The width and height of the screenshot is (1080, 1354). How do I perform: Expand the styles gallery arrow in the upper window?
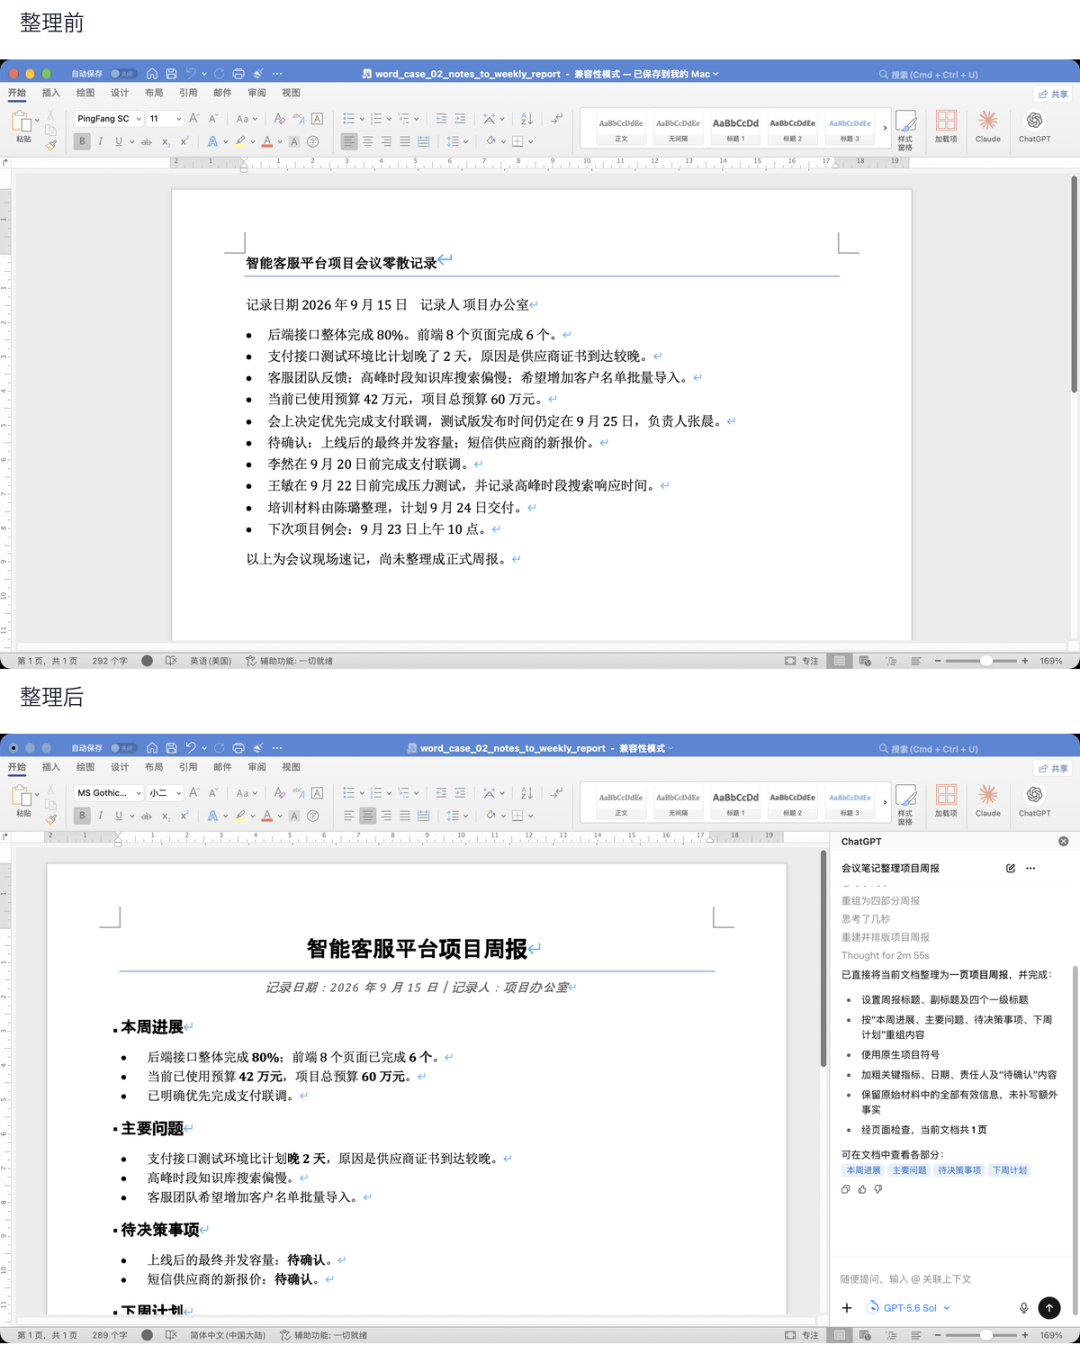(x=885, y=128)
